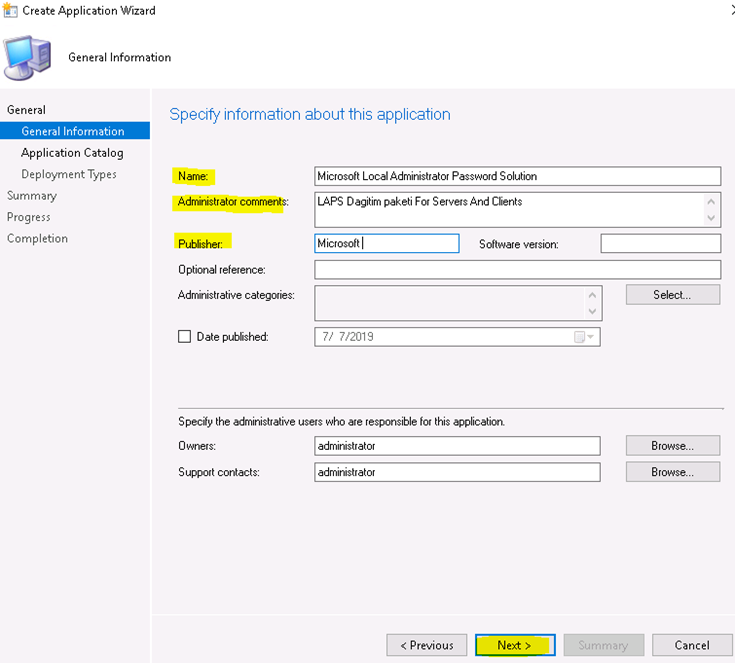Browse for Support contacts
The width and height of the screenshot is (735, 663).
[673, 472]
